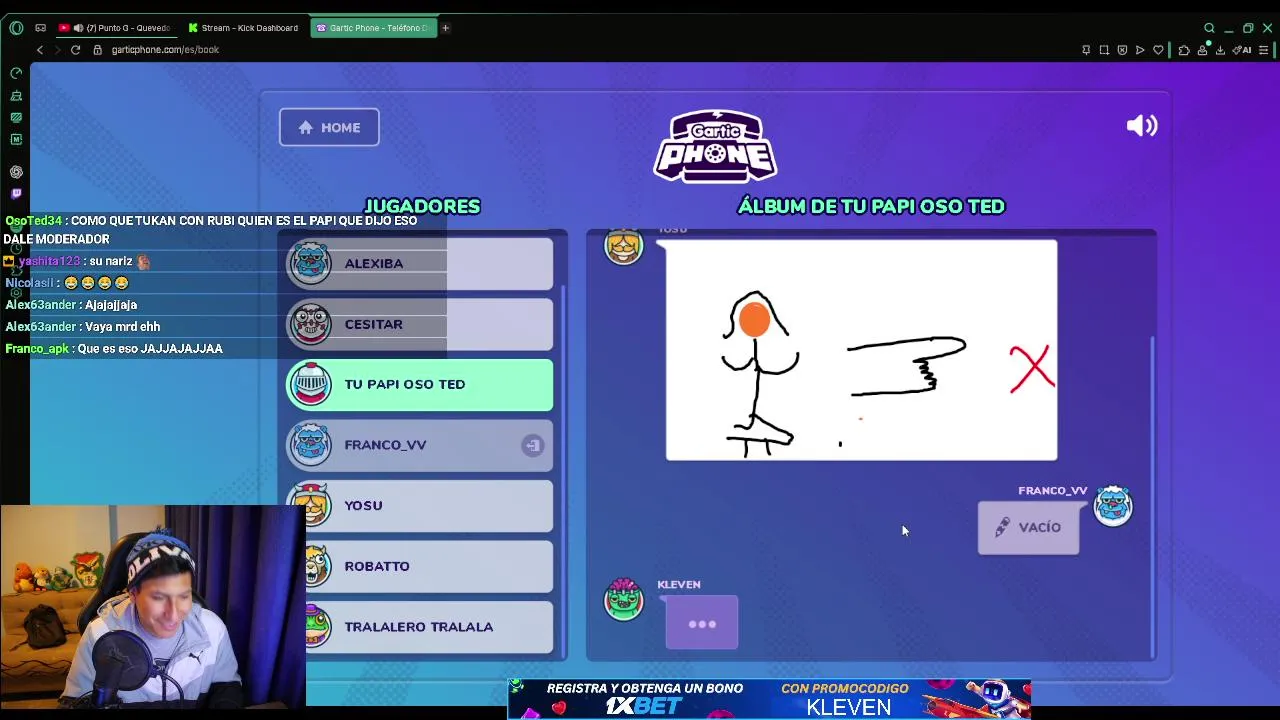The width and height of the screenshot is (1280, 720).
Task: Click the Gartic Phone logo
Action: pos(715,146)
